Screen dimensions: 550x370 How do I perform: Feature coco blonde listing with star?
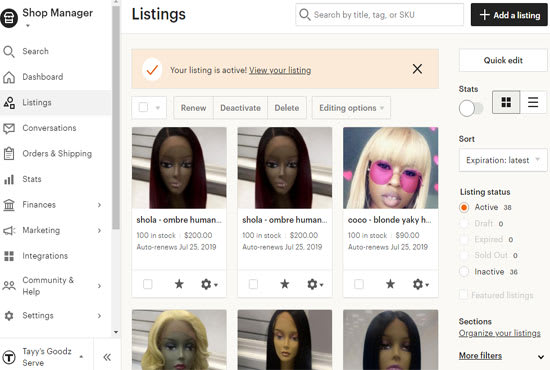pos(390,284)
